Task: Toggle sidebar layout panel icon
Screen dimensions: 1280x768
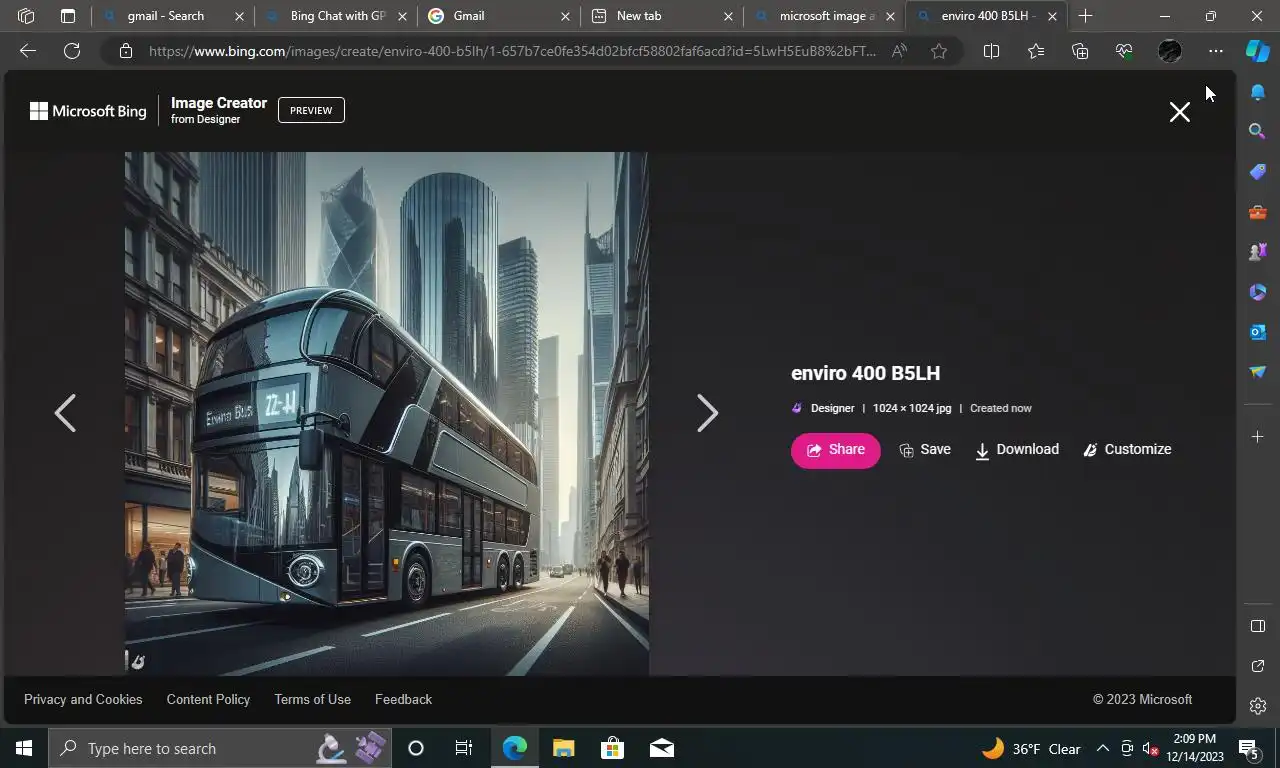Action: [x=1258, y=626]
